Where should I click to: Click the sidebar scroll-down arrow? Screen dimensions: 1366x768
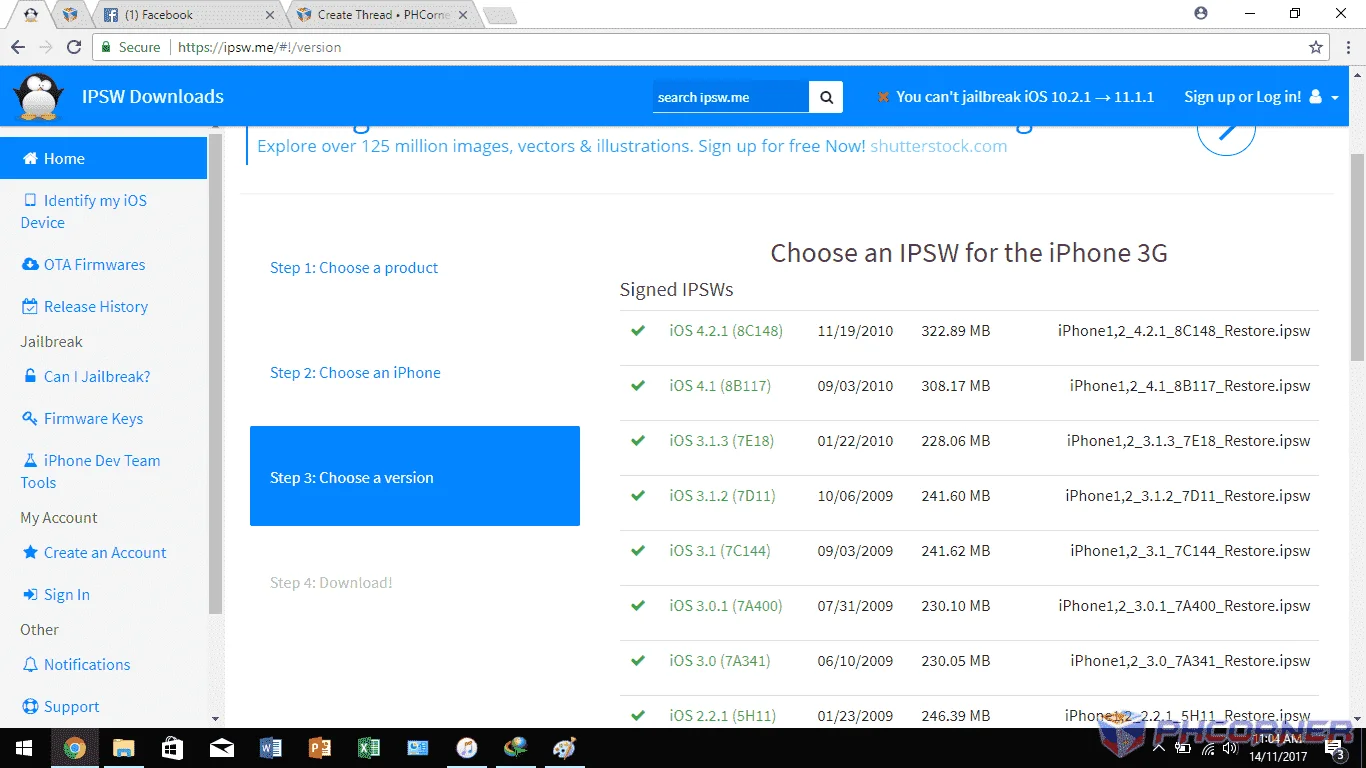(215, 719)
